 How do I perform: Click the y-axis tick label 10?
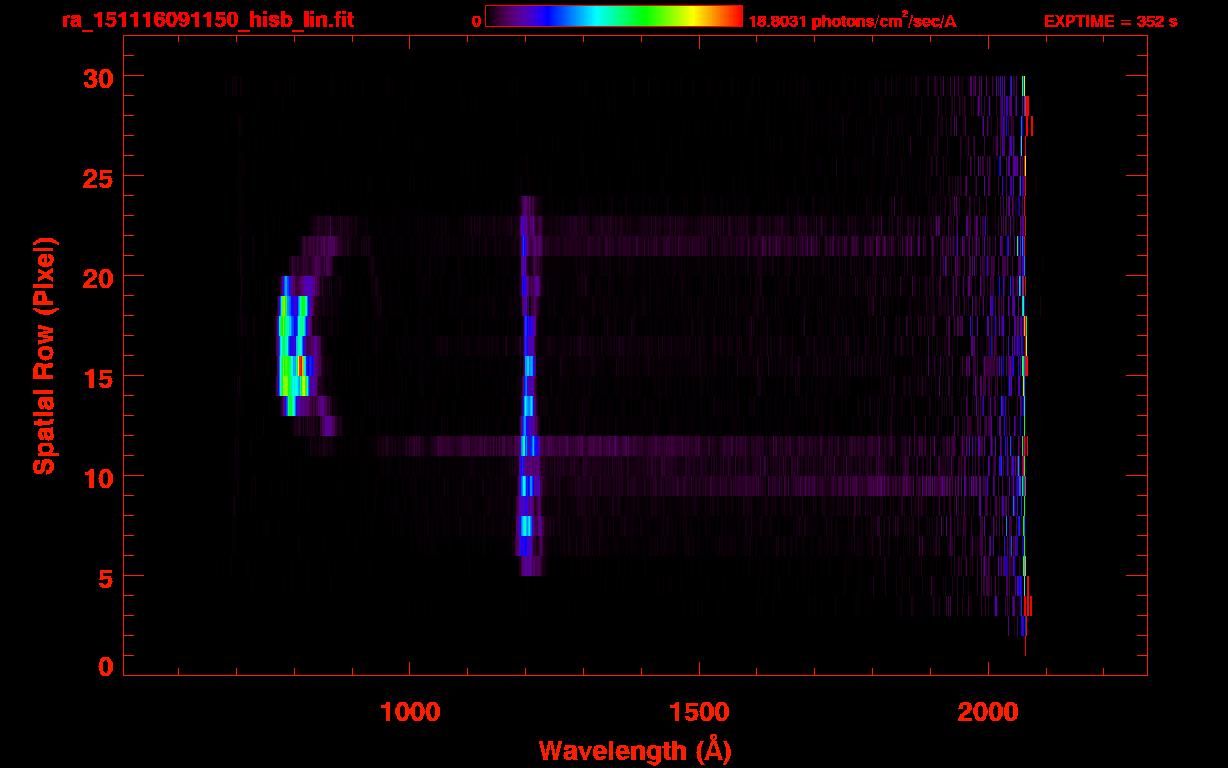[x=100, y=477]
